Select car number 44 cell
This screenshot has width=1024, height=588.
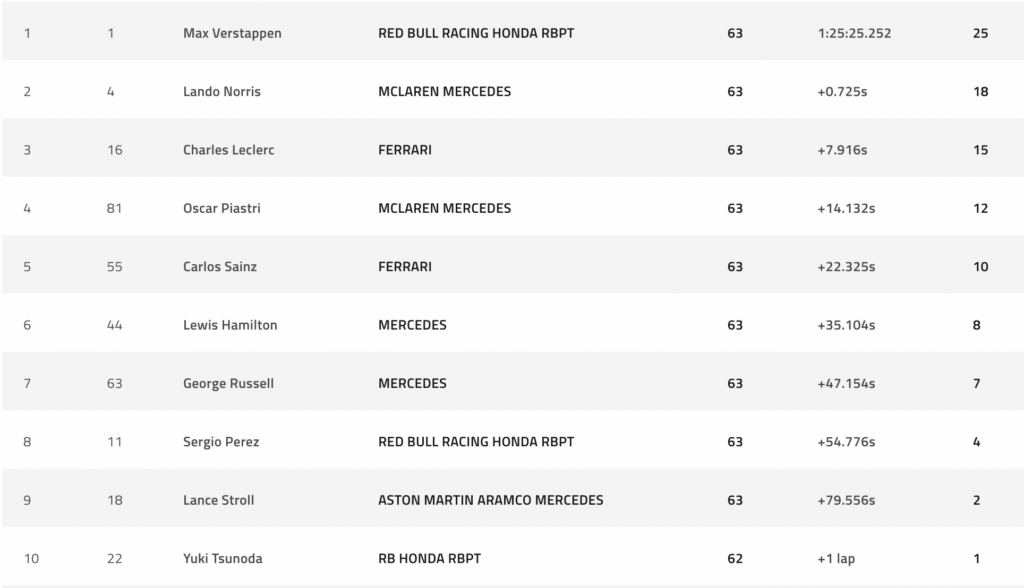coord(114,325)
